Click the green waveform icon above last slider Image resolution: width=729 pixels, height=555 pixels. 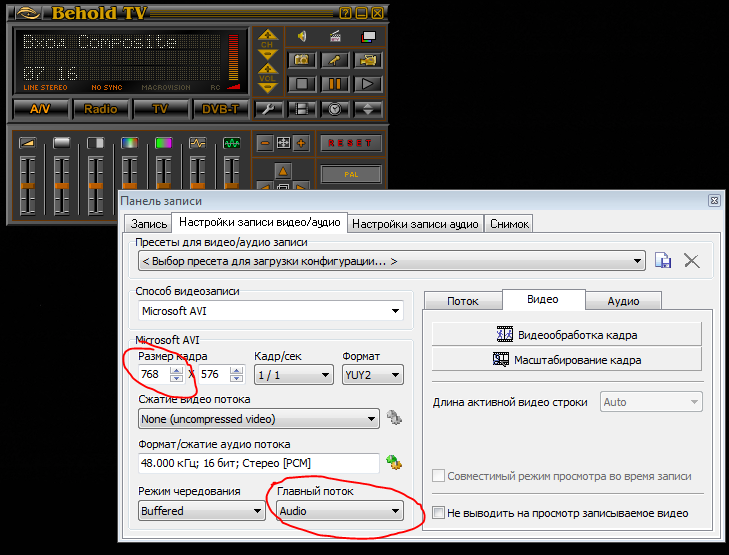click(232, 143)
